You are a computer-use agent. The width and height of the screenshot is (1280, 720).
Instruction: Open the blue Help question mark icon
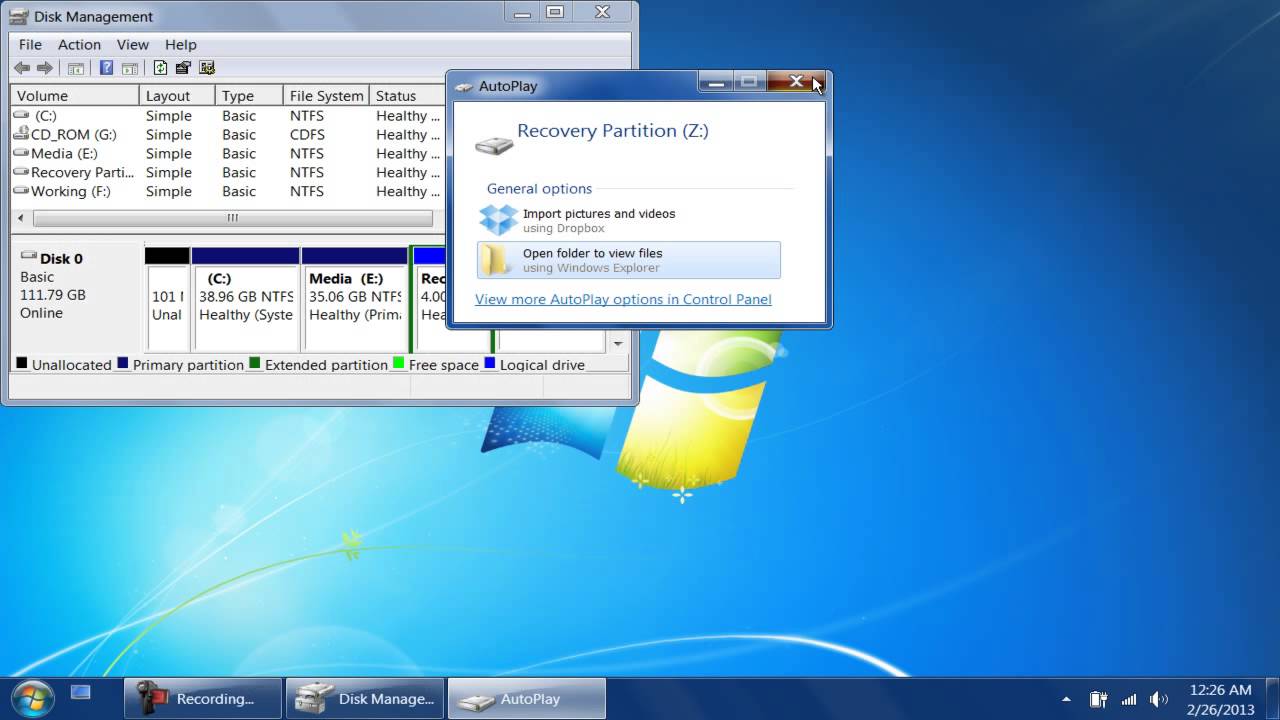coord(106,68)
